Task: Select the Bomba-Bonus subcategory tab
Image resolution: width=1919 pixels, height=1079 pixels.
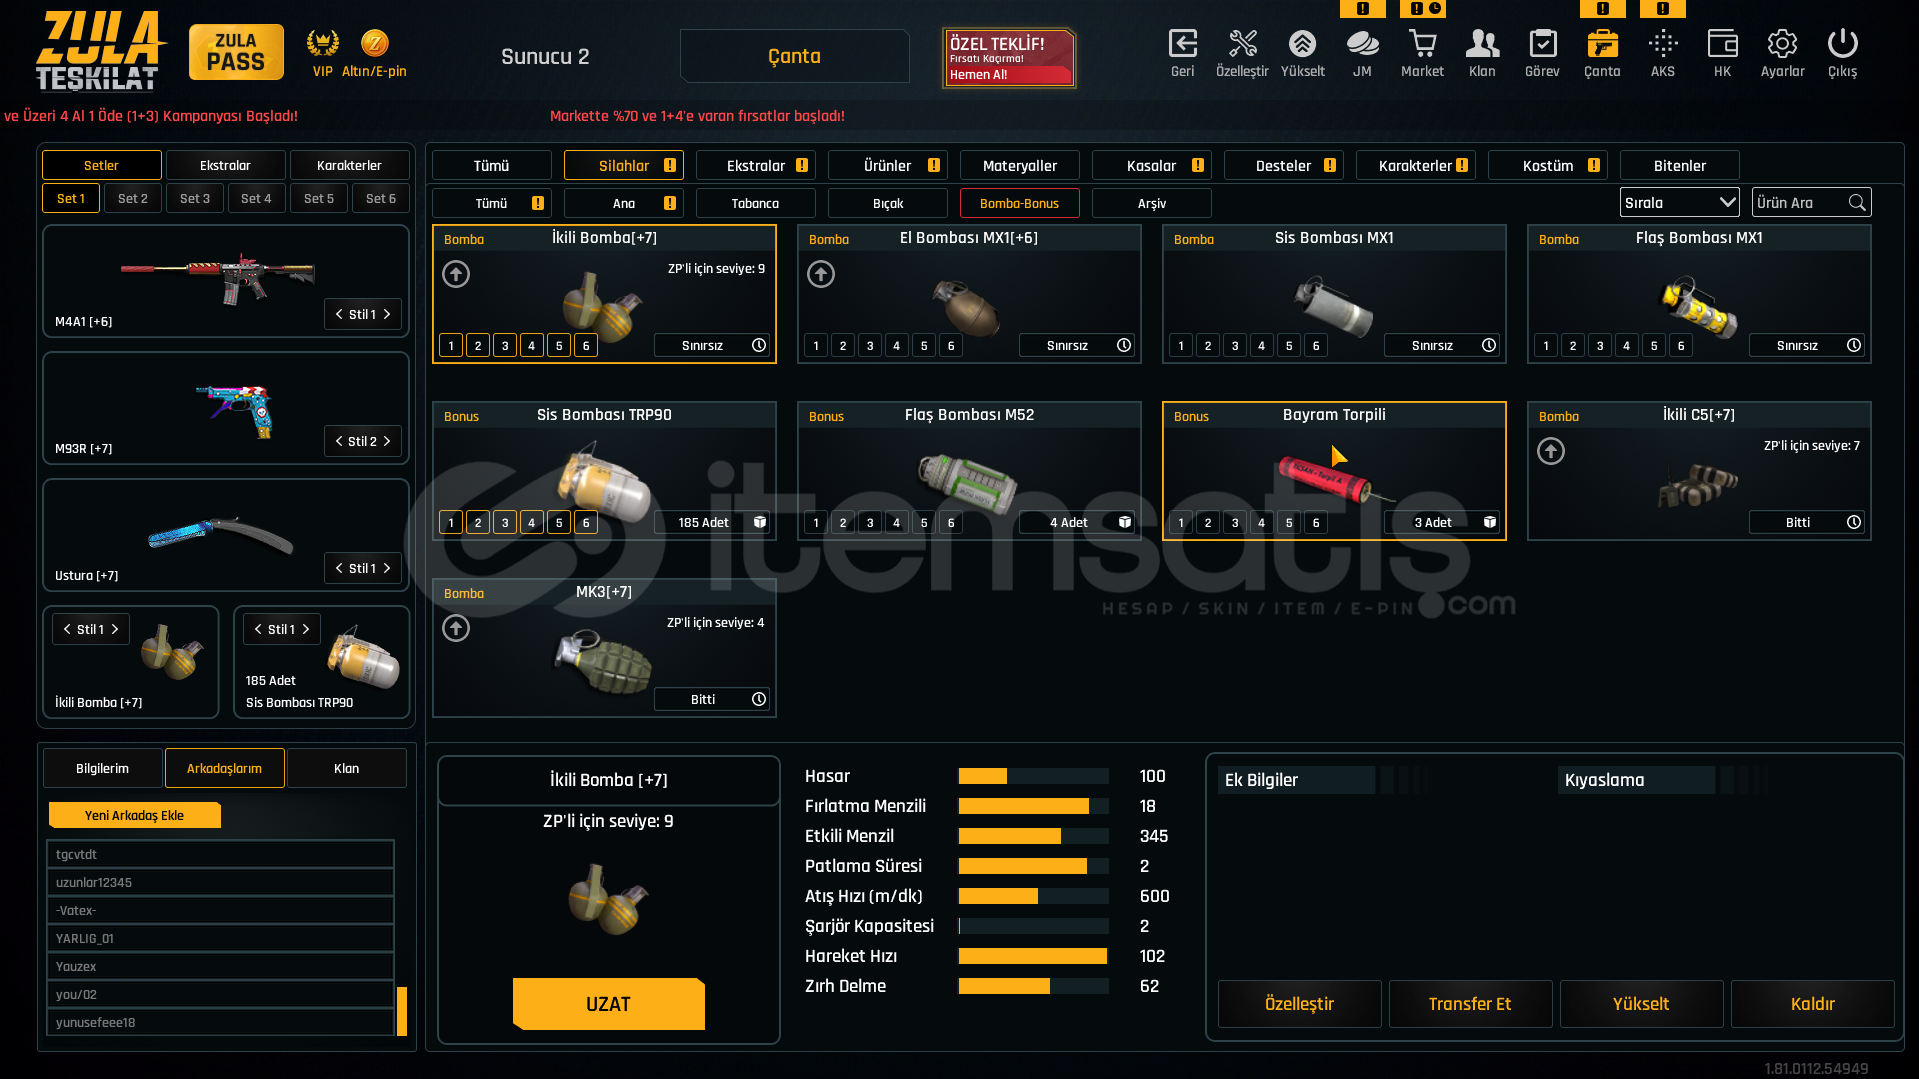Action: [x=1019, y=203]
